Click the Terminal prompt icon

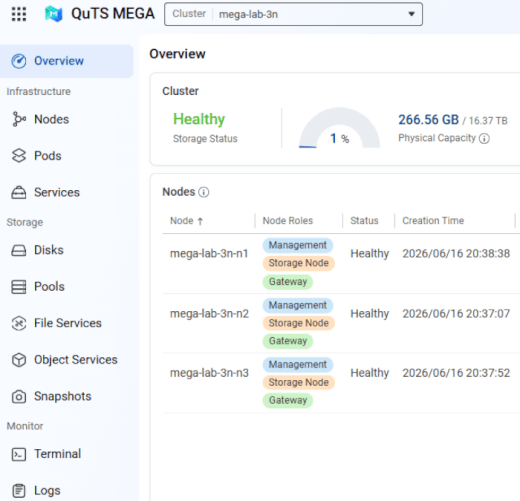[19, 454]
